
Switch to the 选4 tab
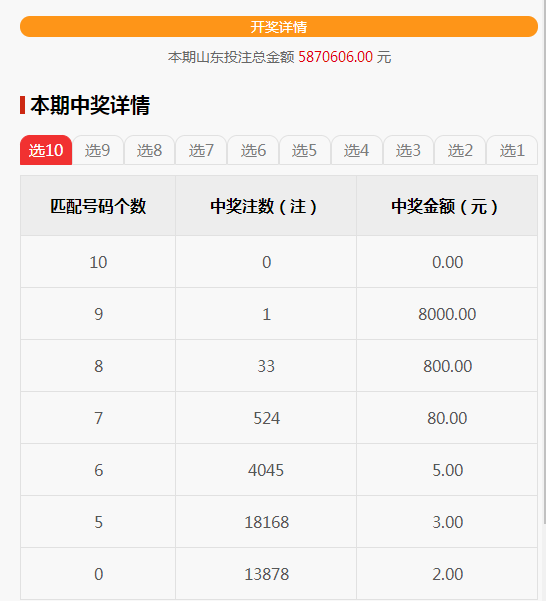pyautogui.click(x=357, y=150)
